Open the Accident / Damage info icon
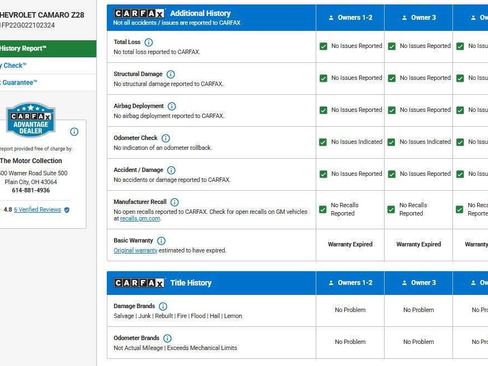The width and height of the screenshot is (488, 366). click(171, 170)
